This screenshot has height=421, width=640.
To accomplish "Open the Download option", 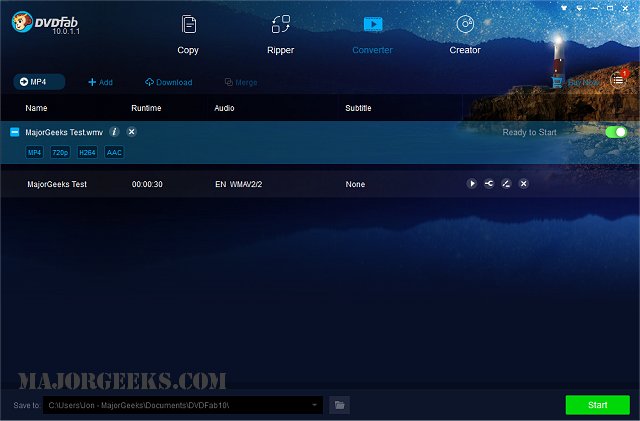I will tap(169, 82).
